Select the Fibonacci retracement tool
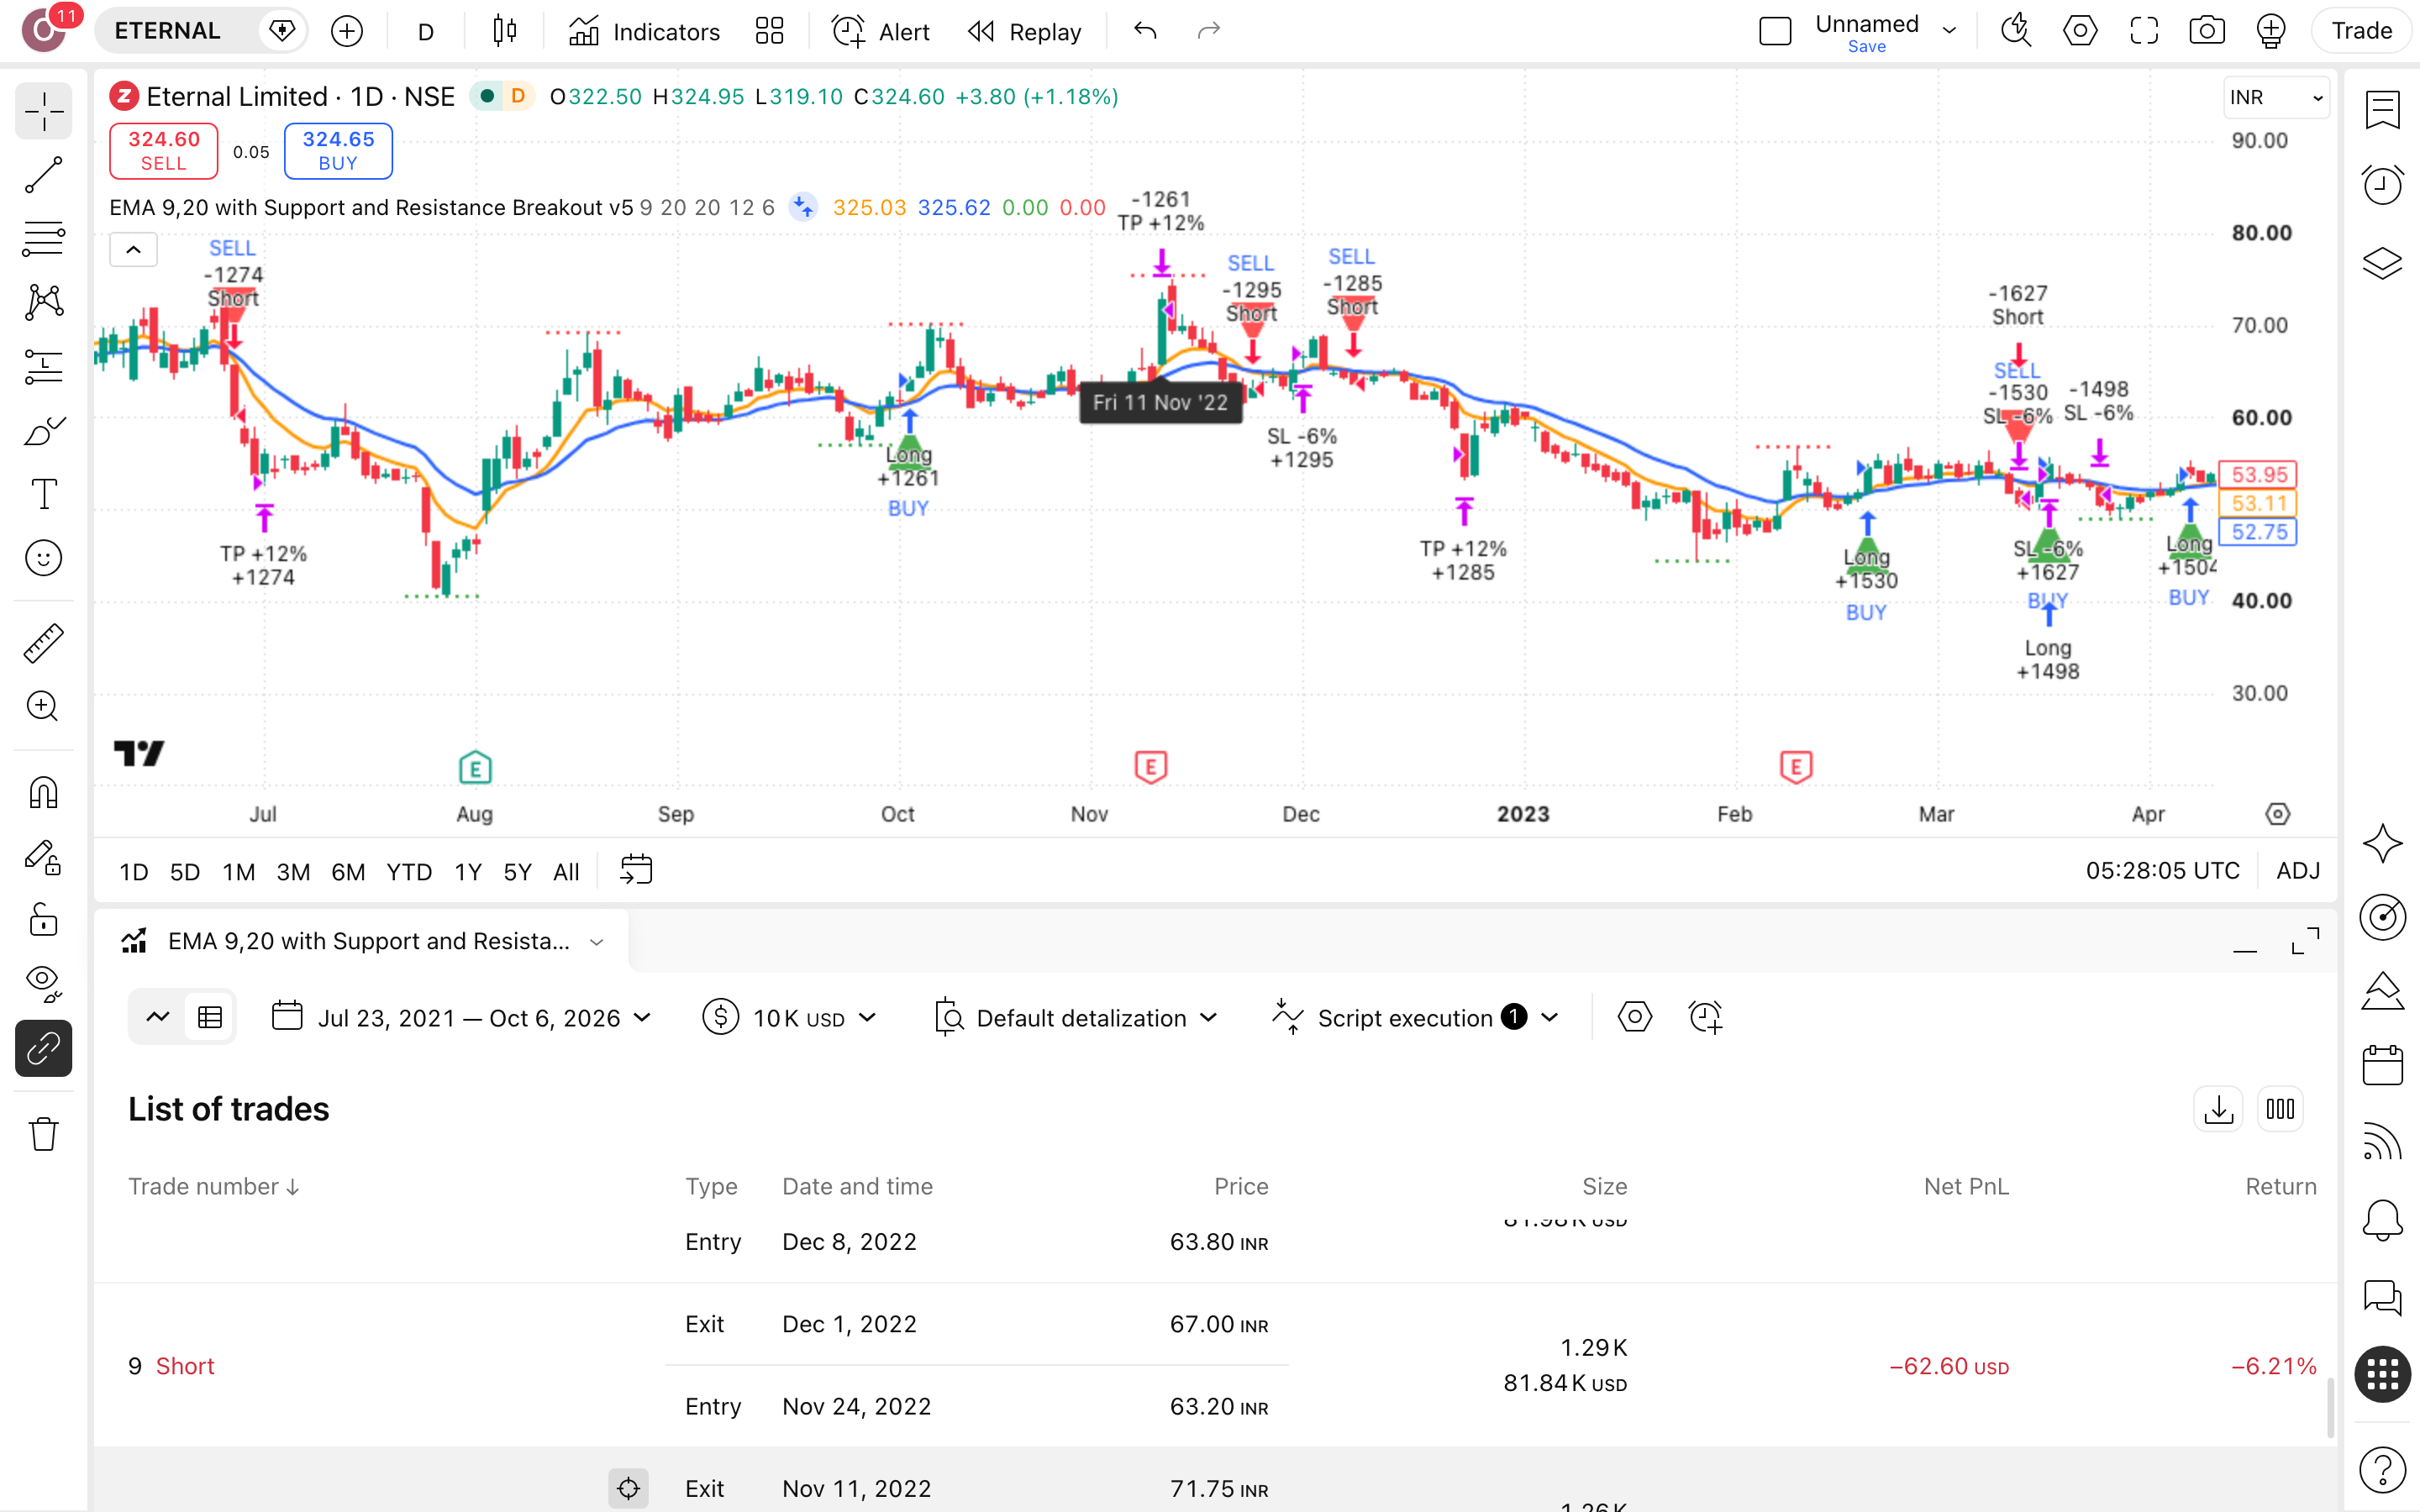 (x=43, y=239)
